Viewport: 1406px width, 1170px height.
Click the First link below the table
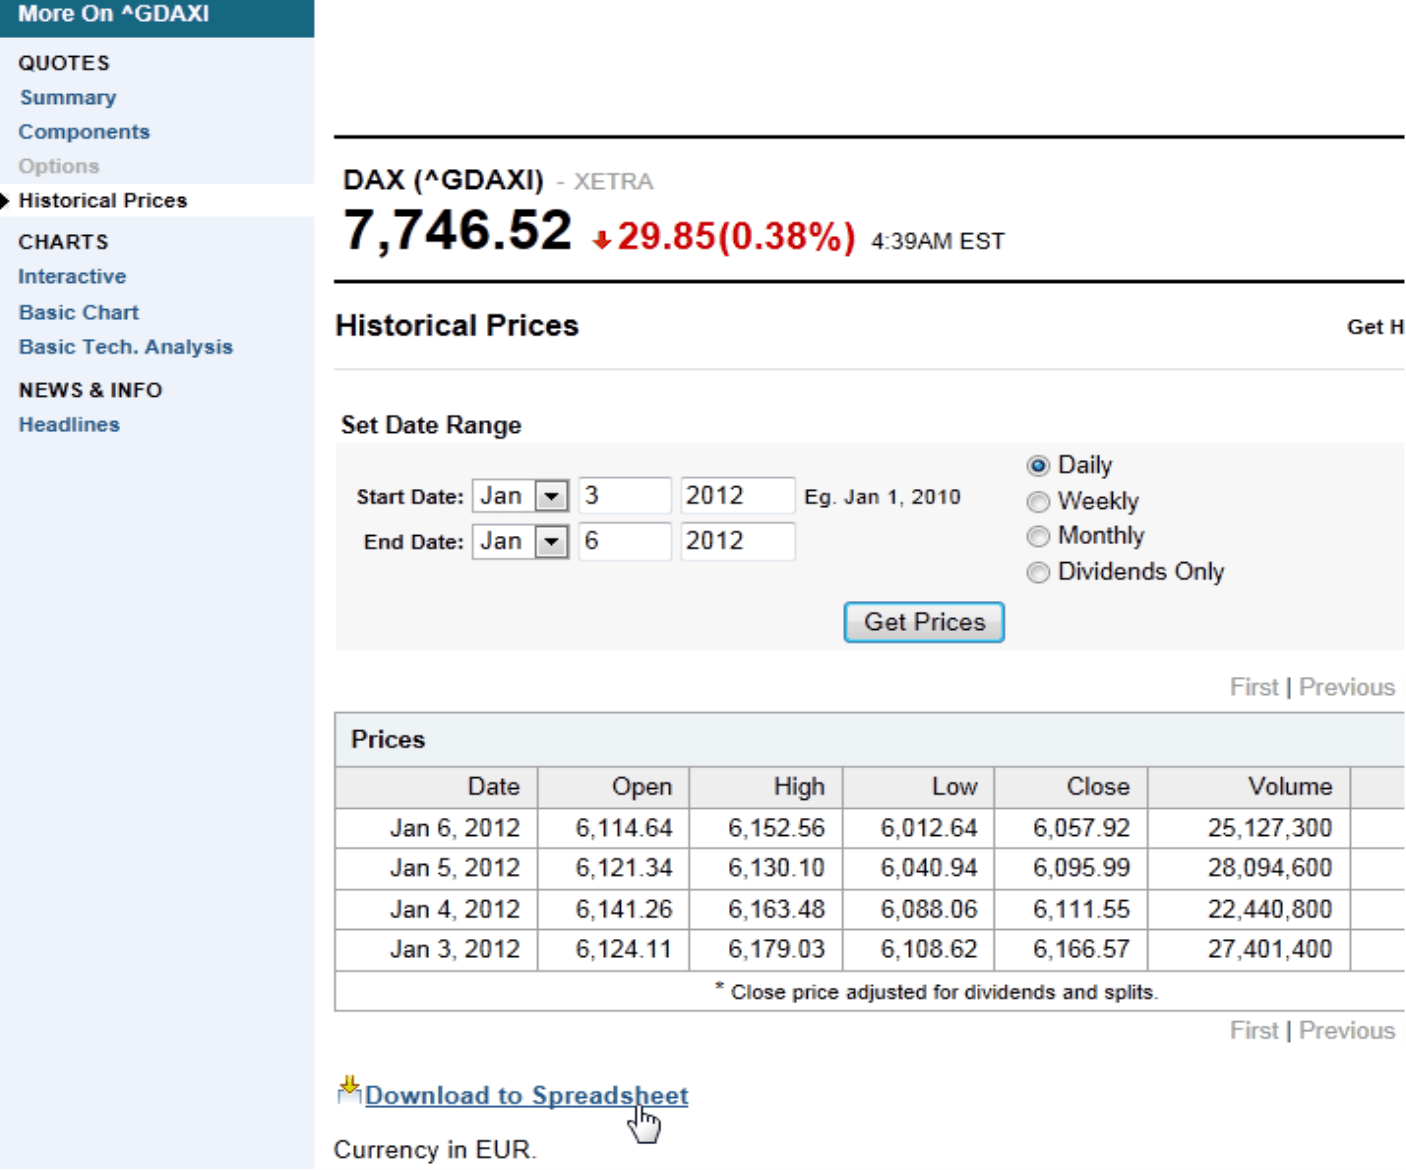(1254, 1030)
